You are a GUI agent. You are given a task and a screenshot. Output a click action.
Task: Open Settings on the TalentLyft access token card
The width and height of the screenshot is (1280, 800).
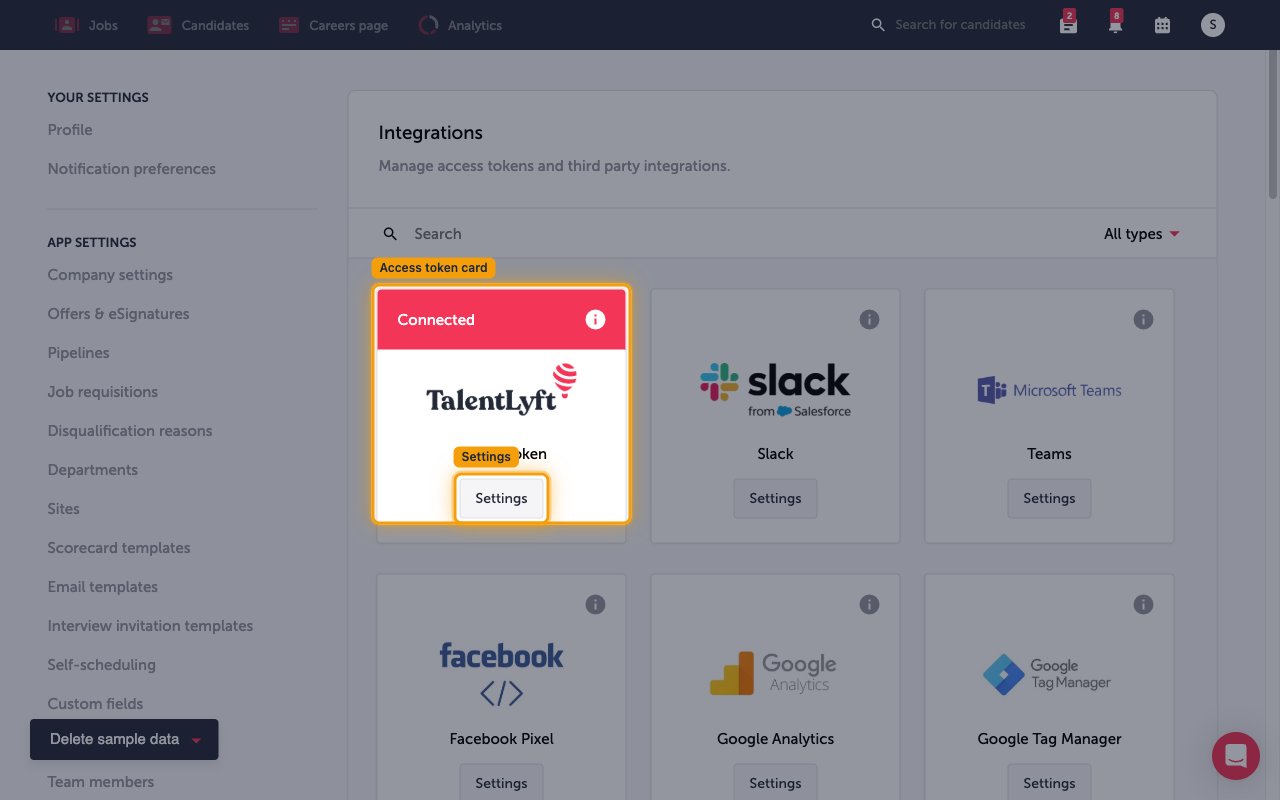(501, 498)
